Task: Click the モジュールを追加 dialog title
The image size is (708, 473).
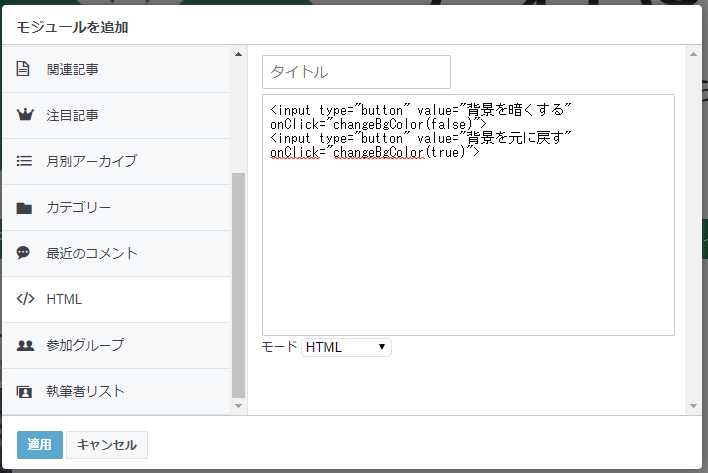Action: coord(72,27)
